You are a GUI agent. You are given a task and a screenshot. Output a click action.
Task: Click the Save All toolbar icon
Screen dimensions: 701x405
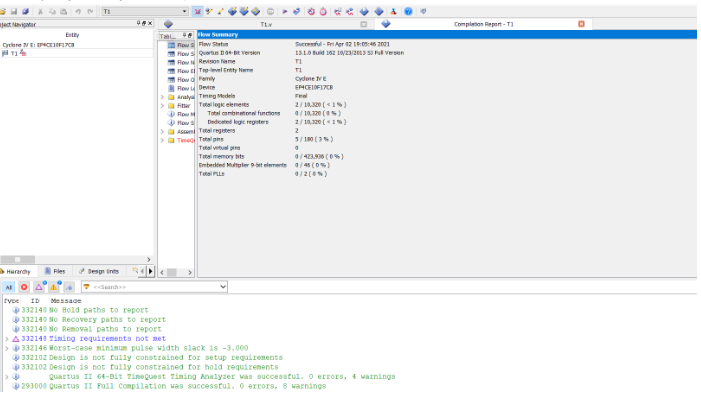(x=25, y=12)
